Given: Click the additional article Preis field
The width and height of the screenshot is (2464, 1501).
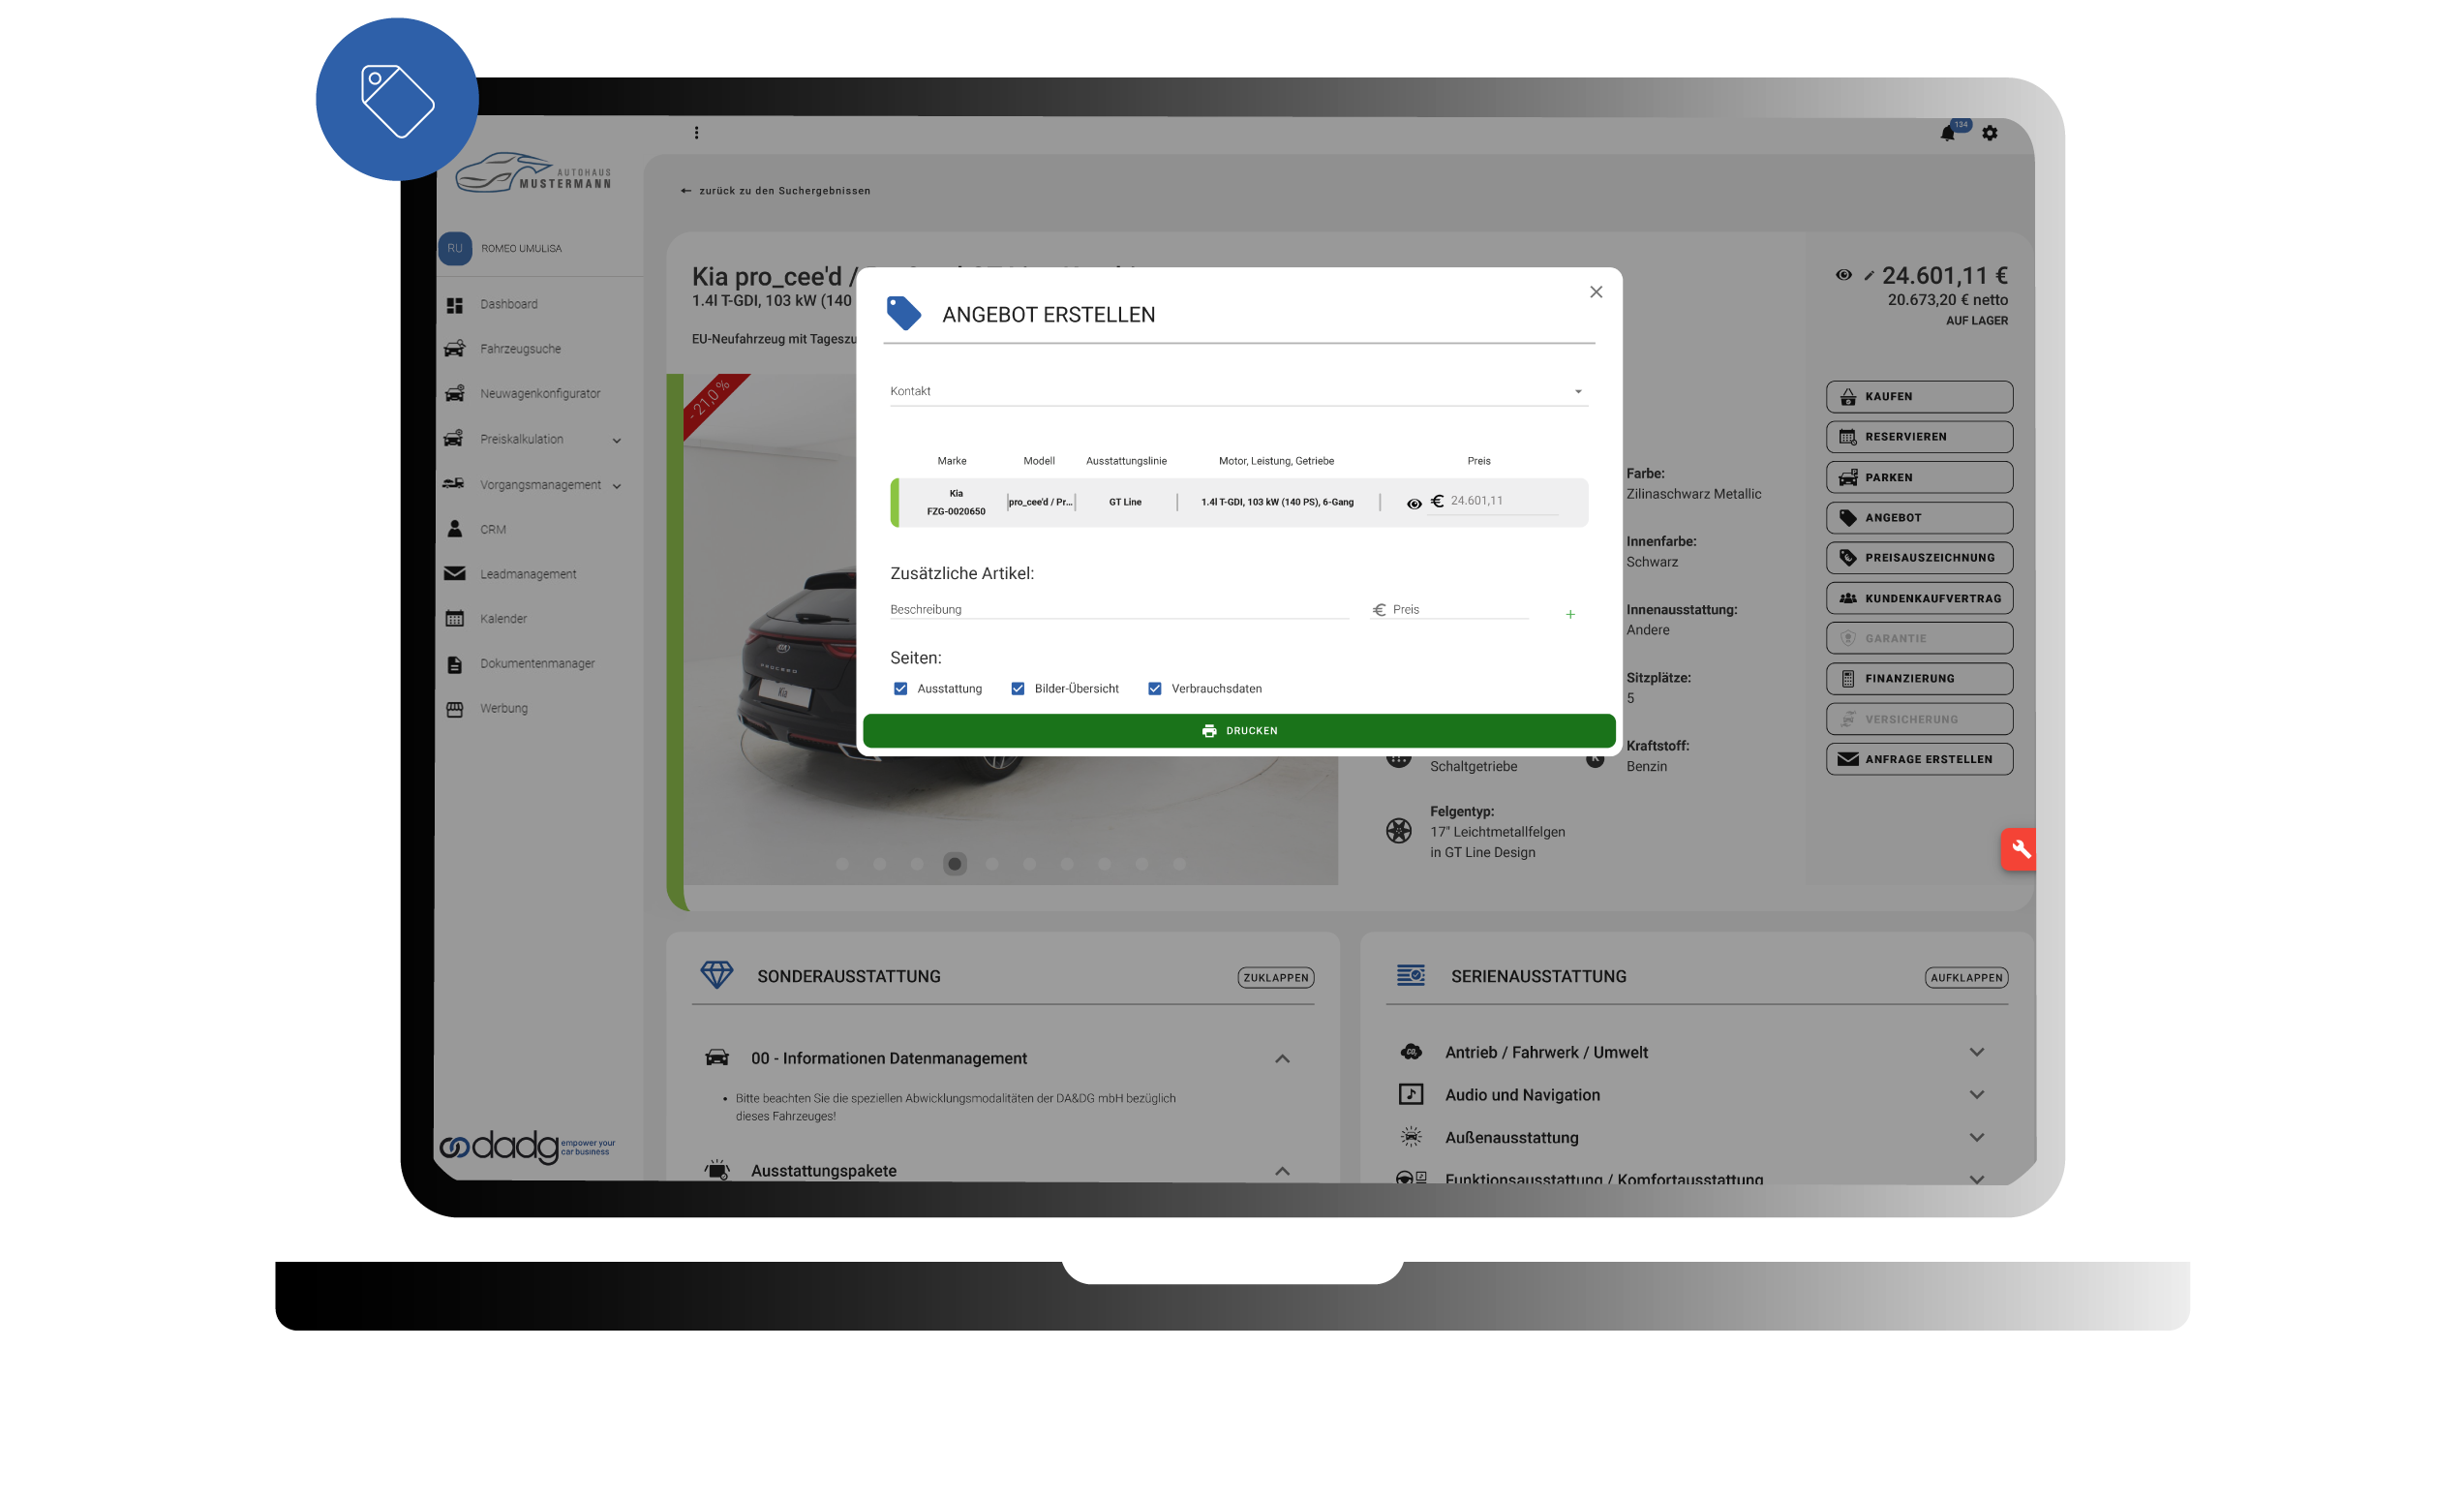Looking at the screenshot, I should [1449, 609].
